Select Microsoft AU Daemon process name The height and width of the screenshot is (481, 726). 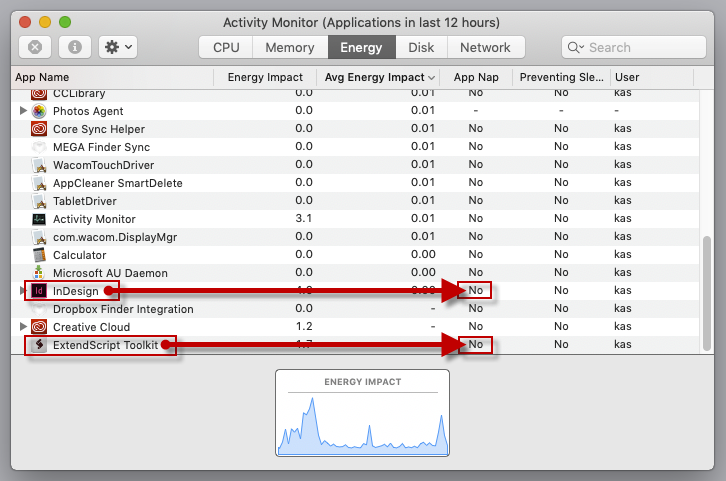coord(110,273)
